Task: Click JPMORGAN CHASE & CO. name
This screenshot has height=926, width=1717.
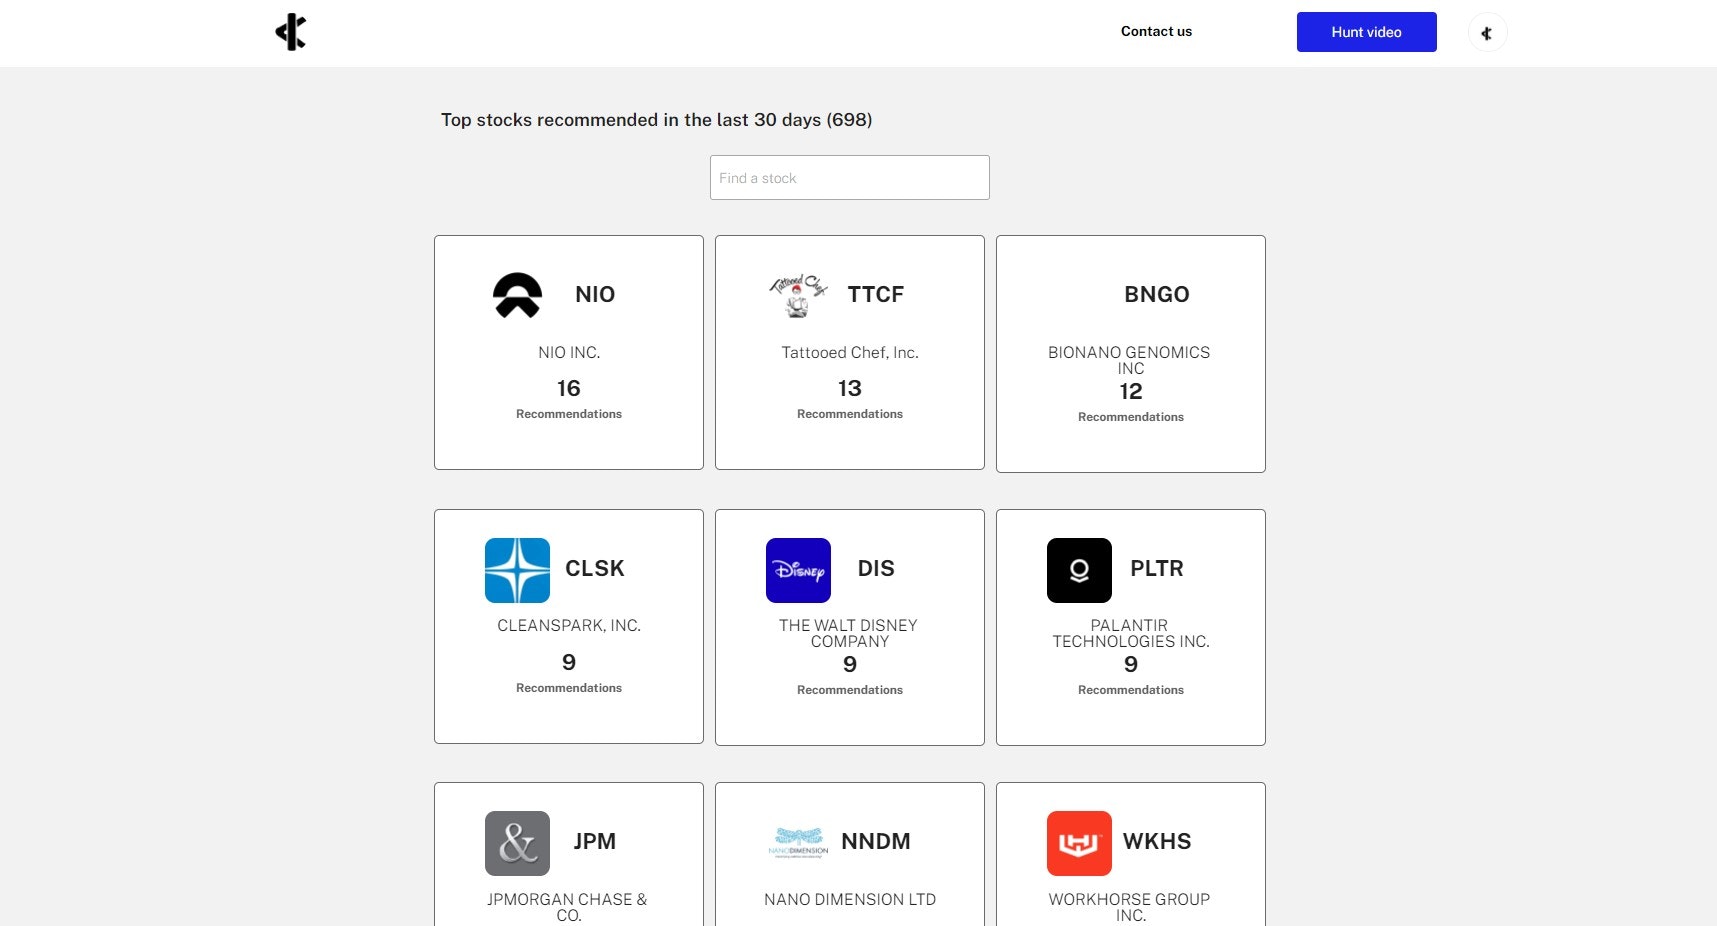Action: point(568,907)
